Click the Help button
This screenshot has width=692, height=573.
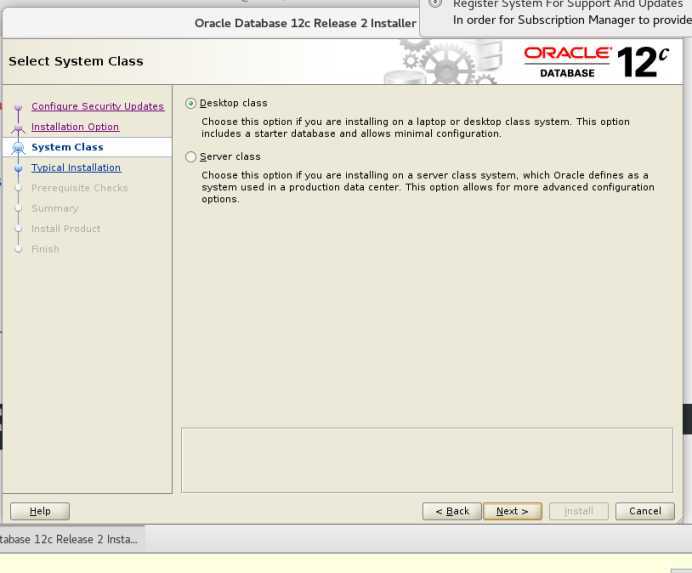pos(40,511)
